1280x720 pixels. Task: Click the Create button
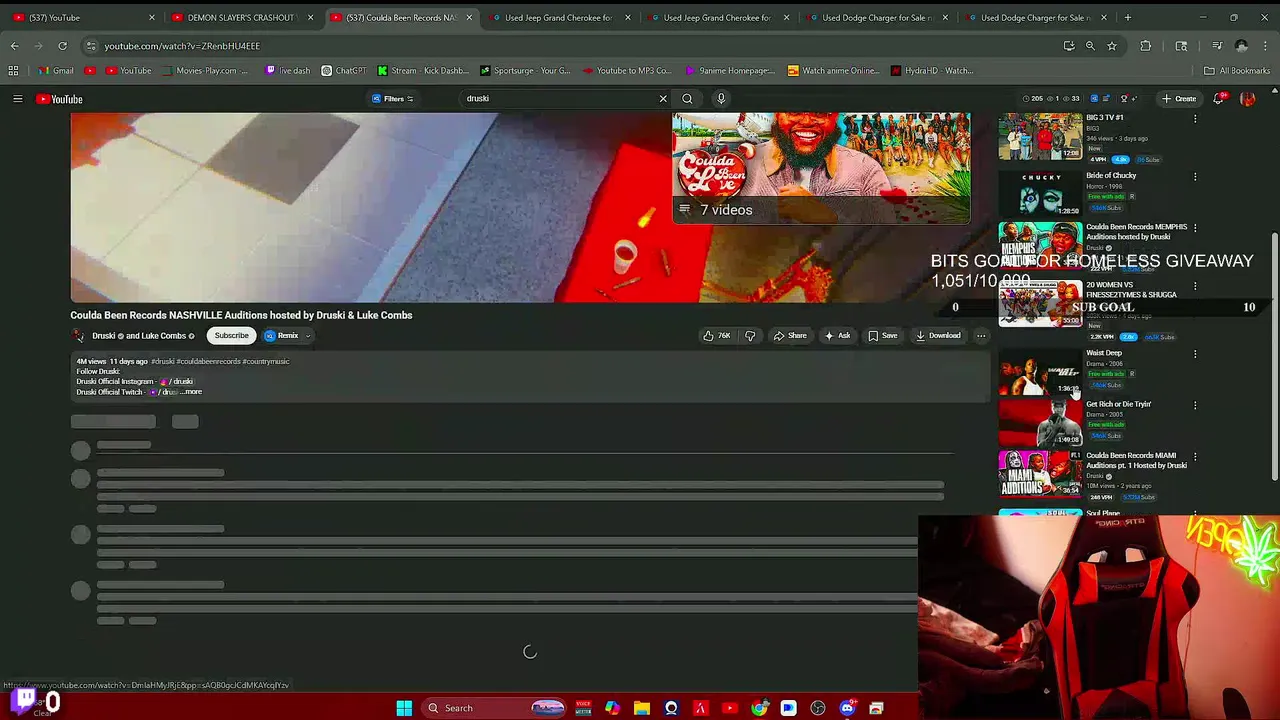pyautogui.click(x=1179, y=98)
